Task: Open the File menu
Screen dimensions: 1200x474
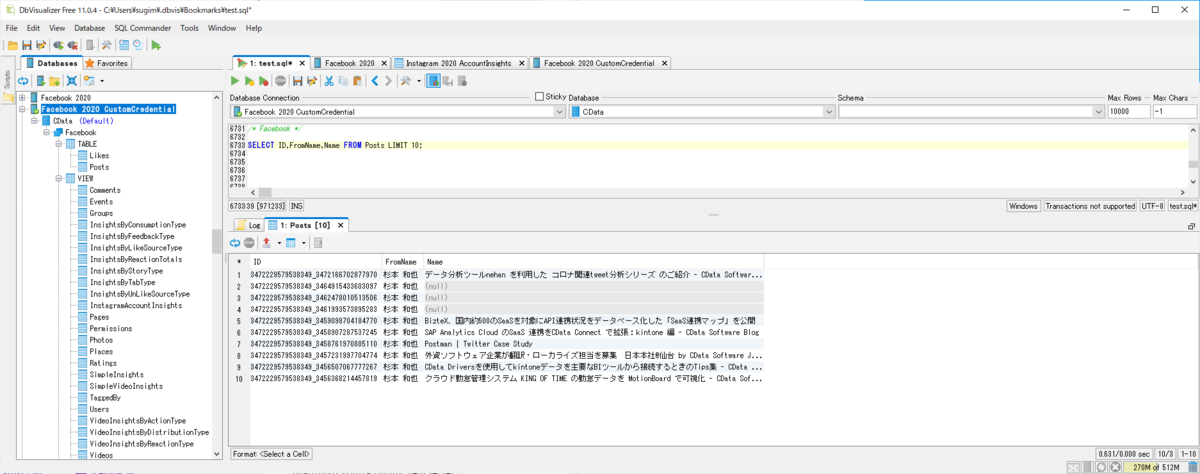Action: pyautogui.click(x=12, y=28)
